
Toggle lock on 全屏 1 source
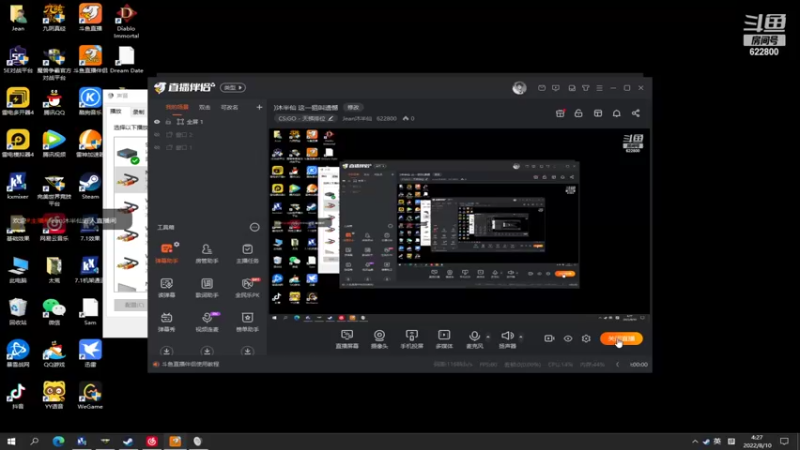tap(168, 122)
